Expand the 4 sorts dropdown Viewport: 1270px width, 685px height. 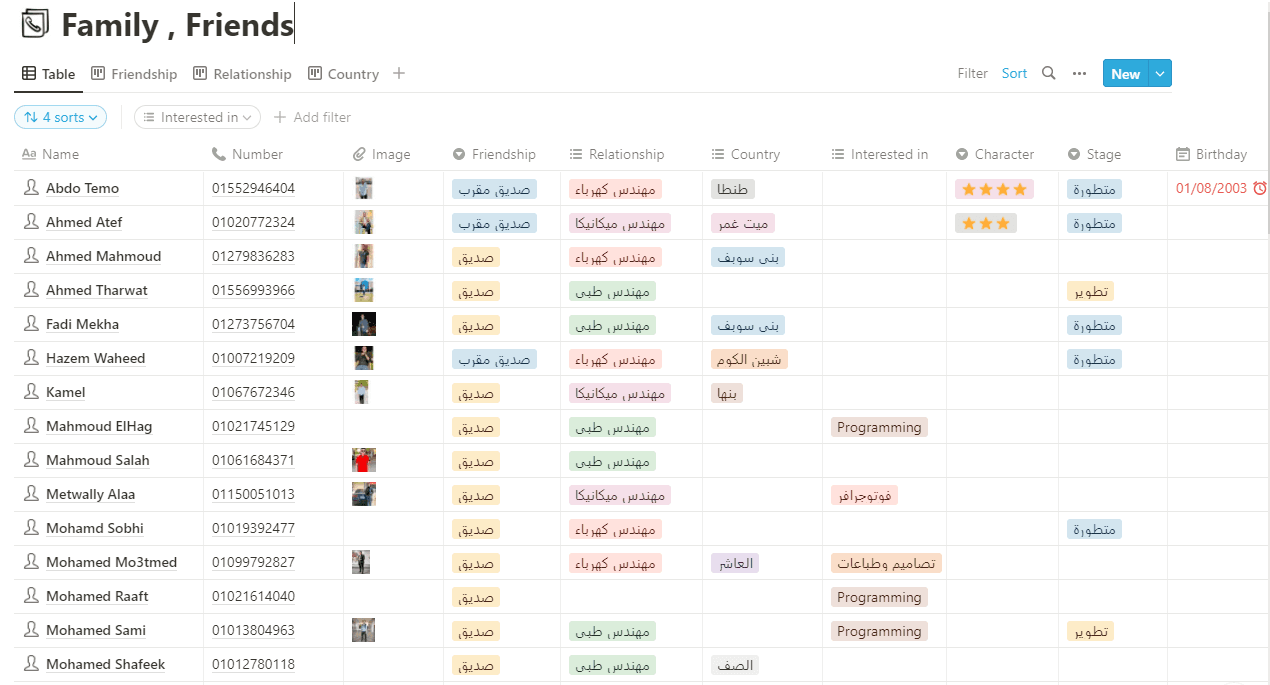[60, 117]
